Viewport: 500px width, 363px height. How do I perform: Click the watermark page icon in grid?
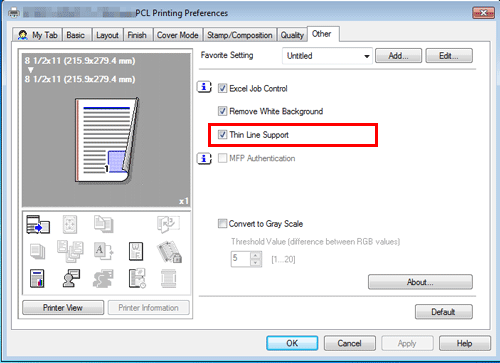136,251
